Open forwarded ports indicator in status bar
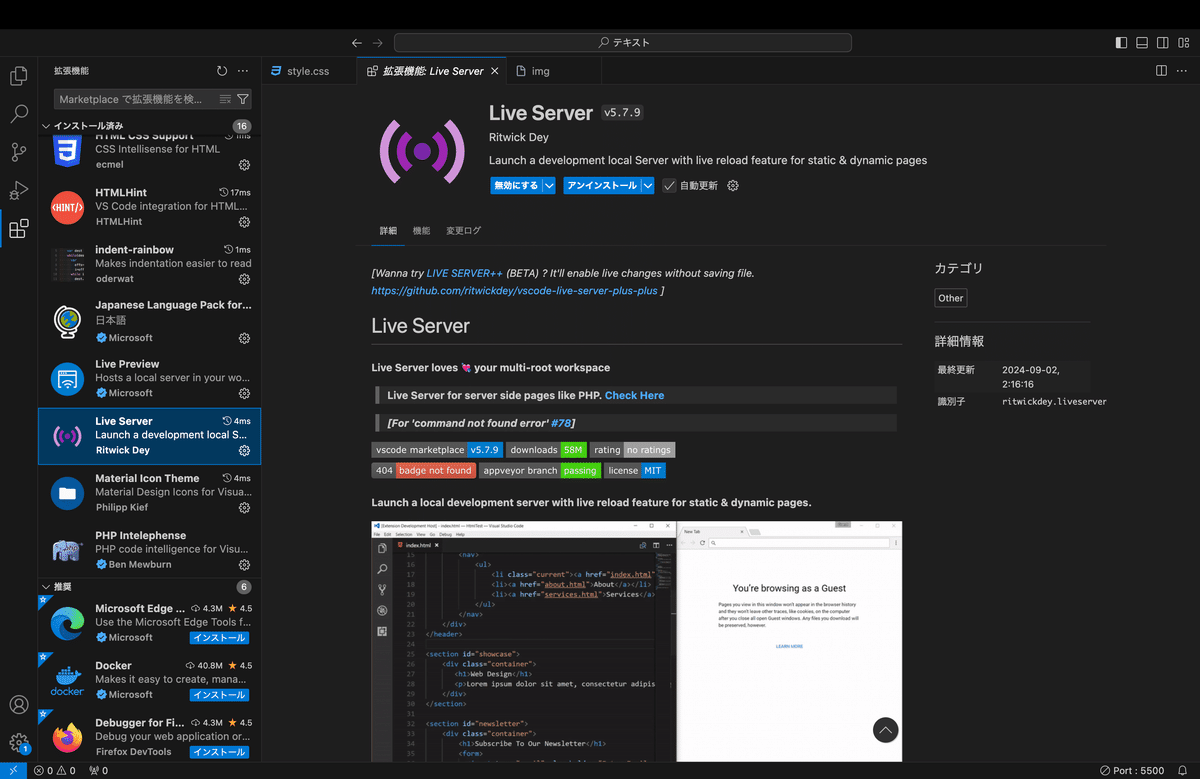Image resolution: width=1200 pixels, height=779 pixels. tap(98, 771)
